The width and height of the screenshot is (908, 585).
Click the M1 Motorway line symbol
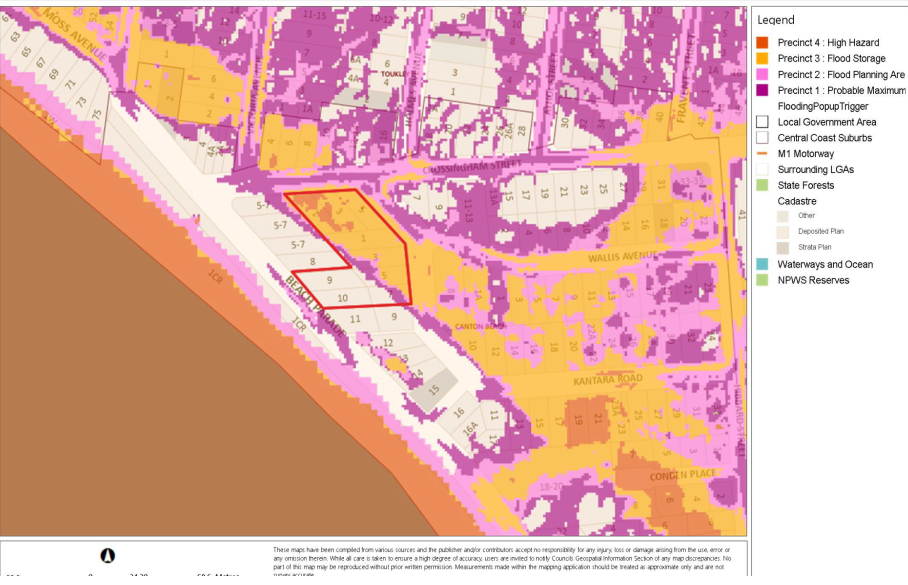tap(762, 154)
